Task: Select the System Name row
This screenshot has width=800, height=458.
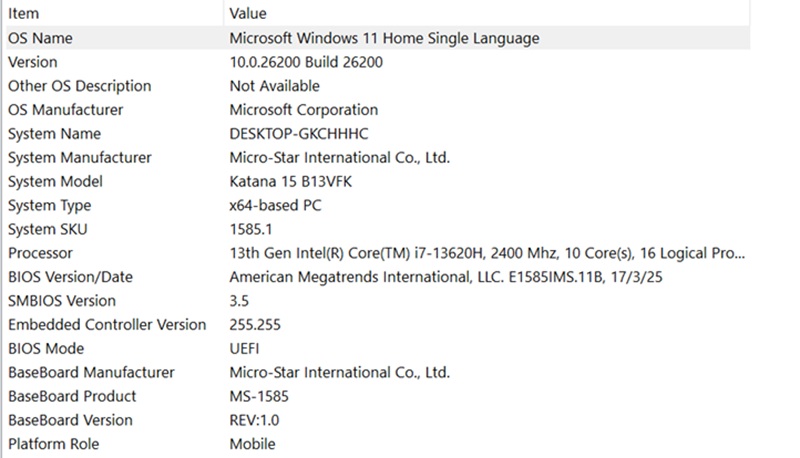Action: (x=378, y=134)
